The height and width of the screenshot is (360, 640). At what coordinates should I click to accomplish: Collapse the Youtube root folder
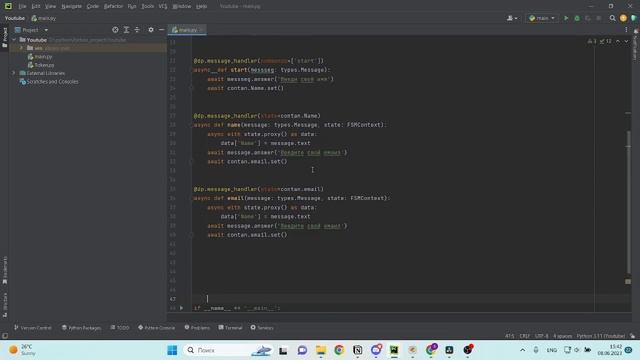pyautogui.click(x=14, y=40)
